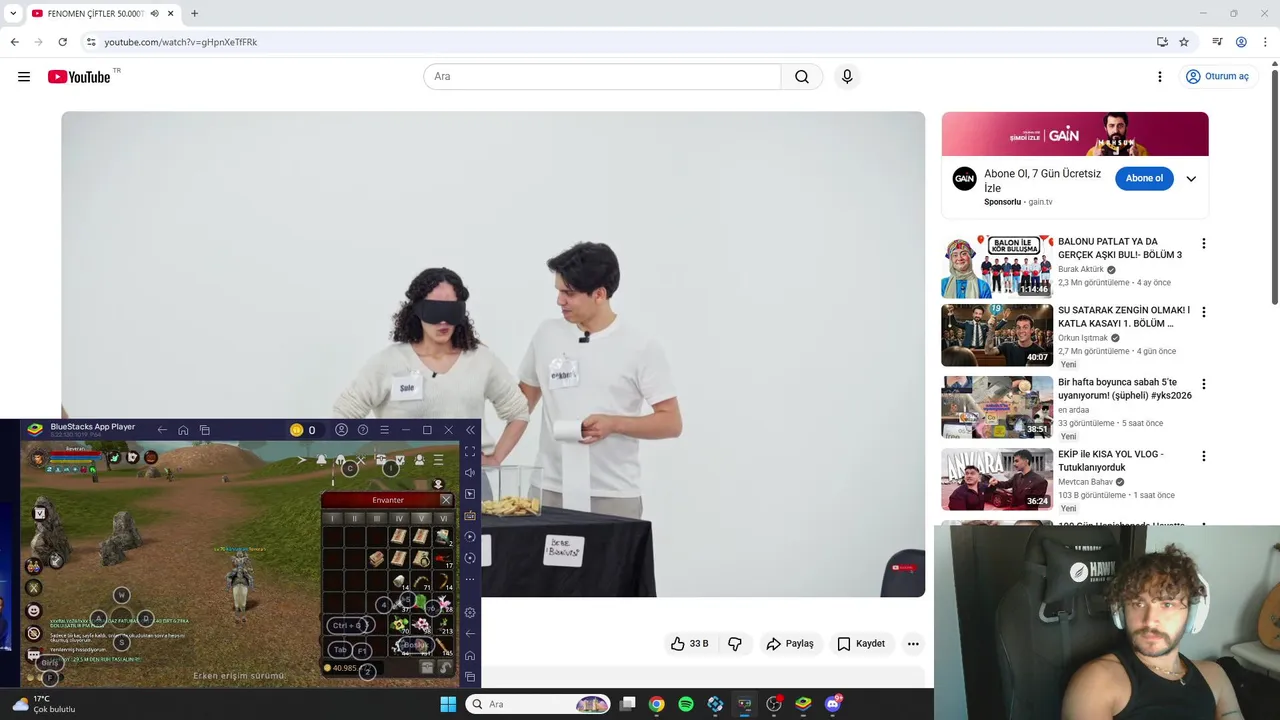Open Chrome media control icon in toolbar

(x=1217, y=42)
